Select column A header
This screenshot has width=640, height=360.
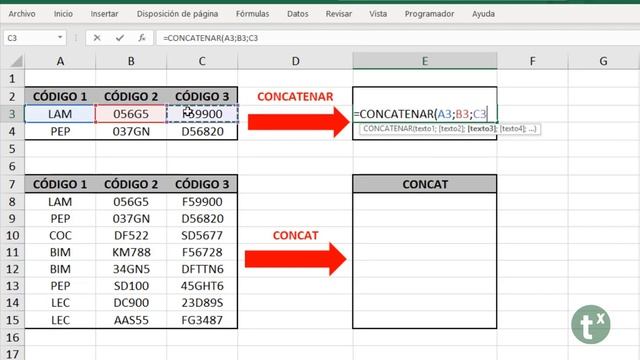pos(60,61)
